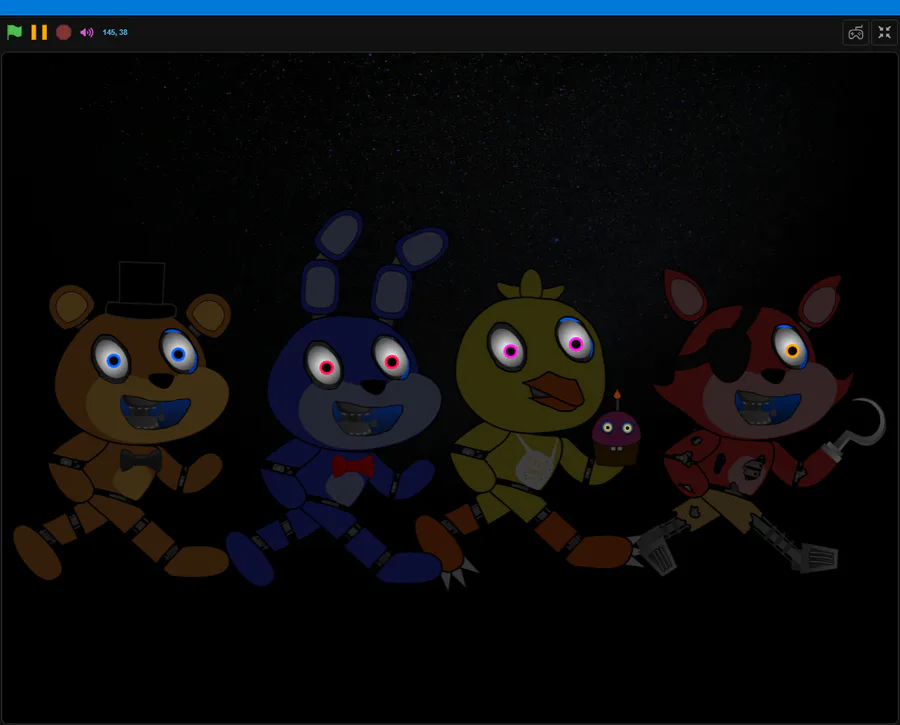Stop the project with the red stop sign

click(64, 32)
